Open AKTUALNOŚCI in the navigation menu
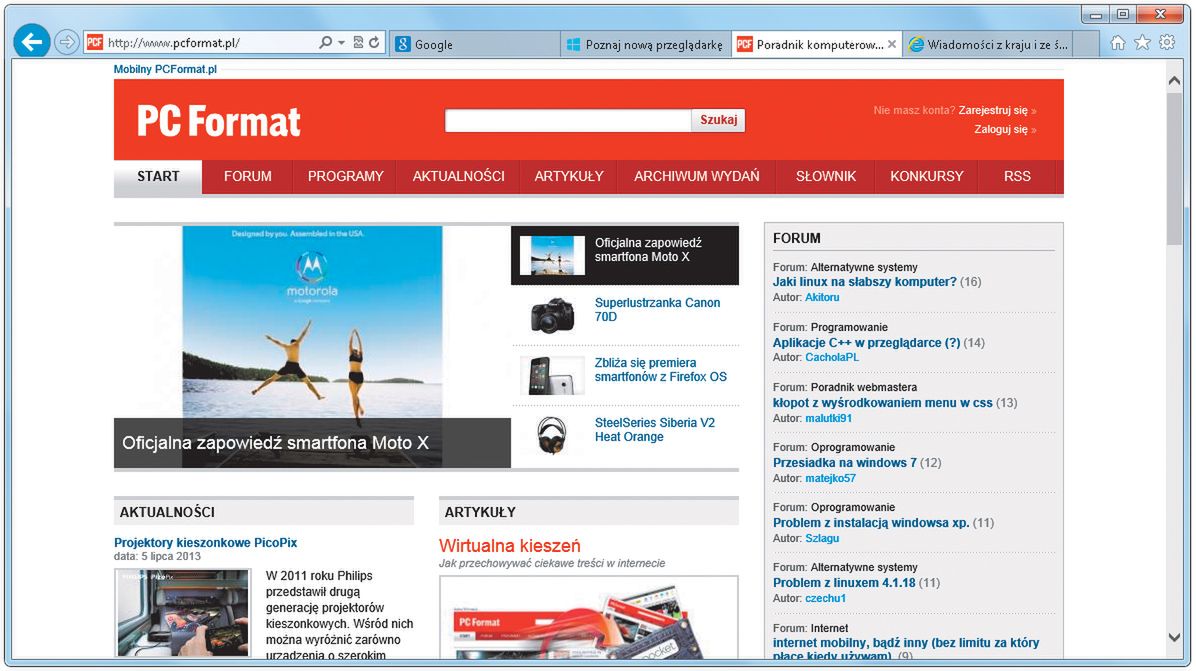1196x671 pixels. (x=458, y=177)
